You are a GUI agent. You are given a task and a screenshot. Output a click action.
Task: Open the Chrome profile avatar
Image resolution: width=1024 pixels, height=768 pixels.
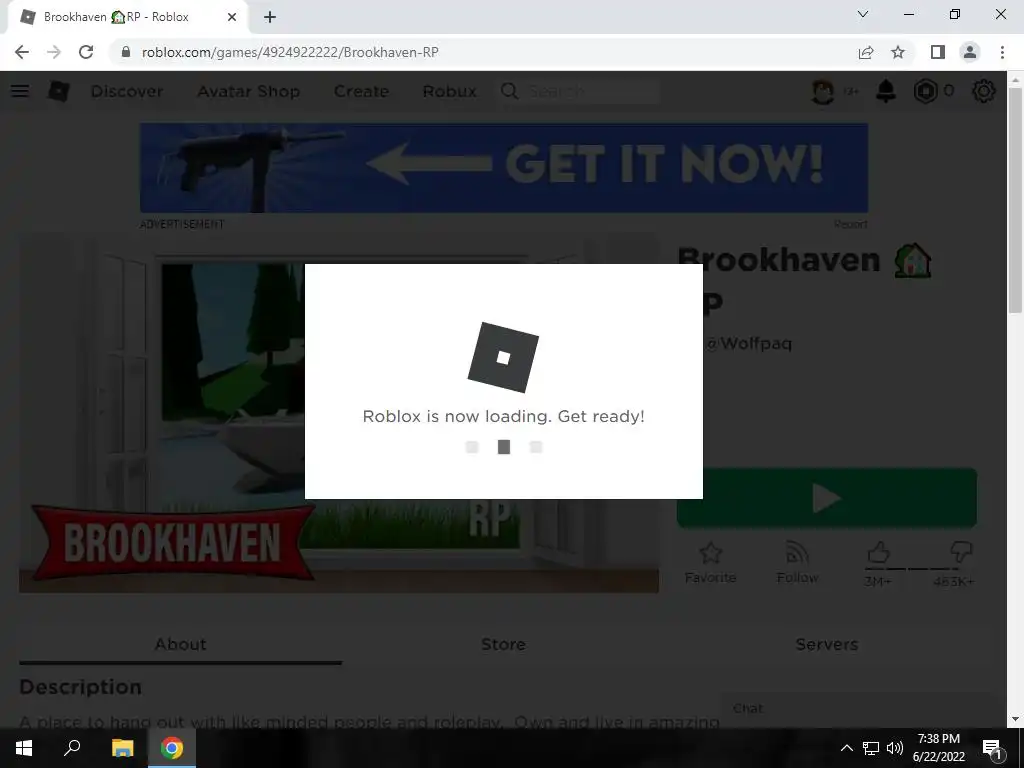(x=970, y=52)
